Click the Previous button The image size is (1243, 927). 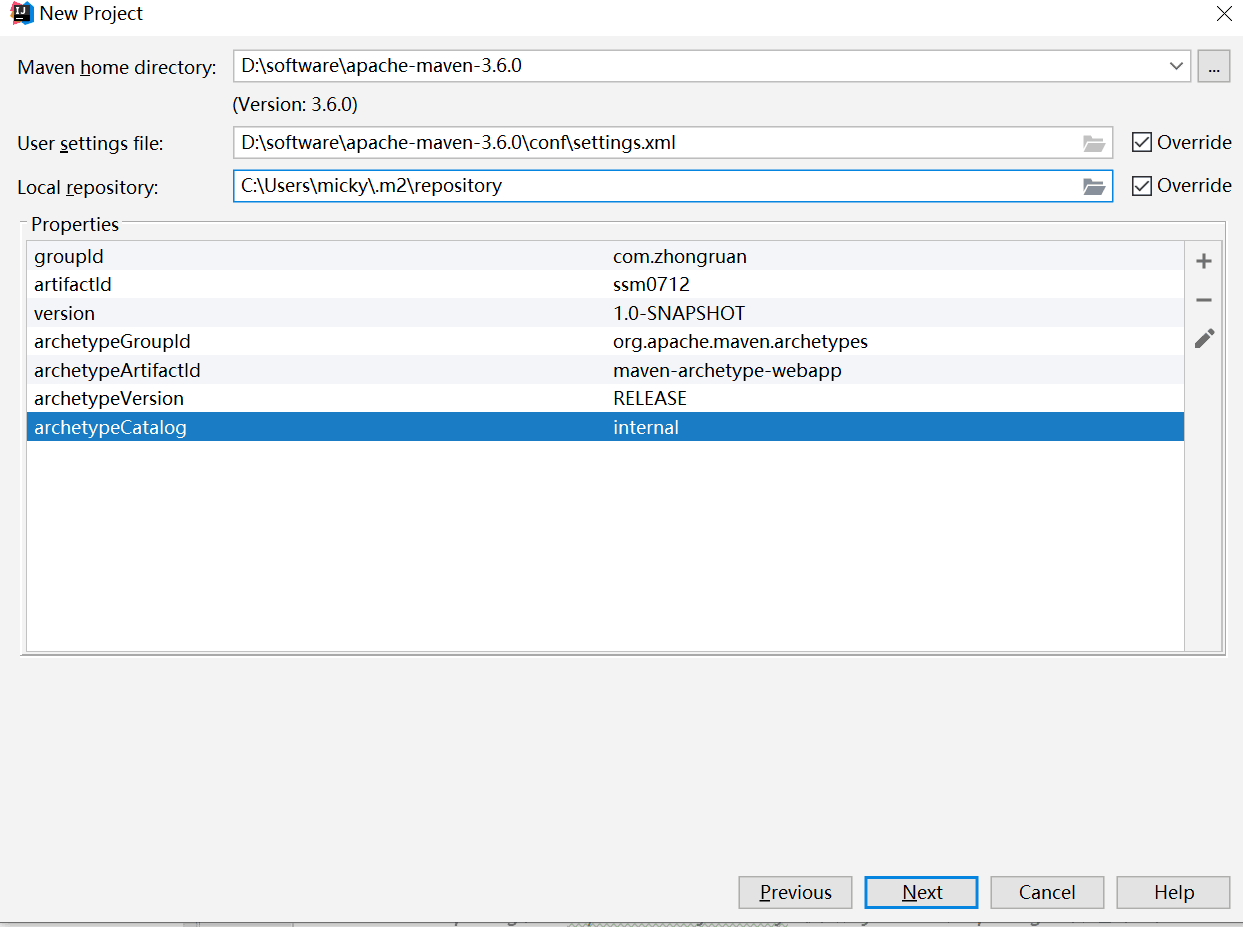pyautogui.click(x=795, y=892)
